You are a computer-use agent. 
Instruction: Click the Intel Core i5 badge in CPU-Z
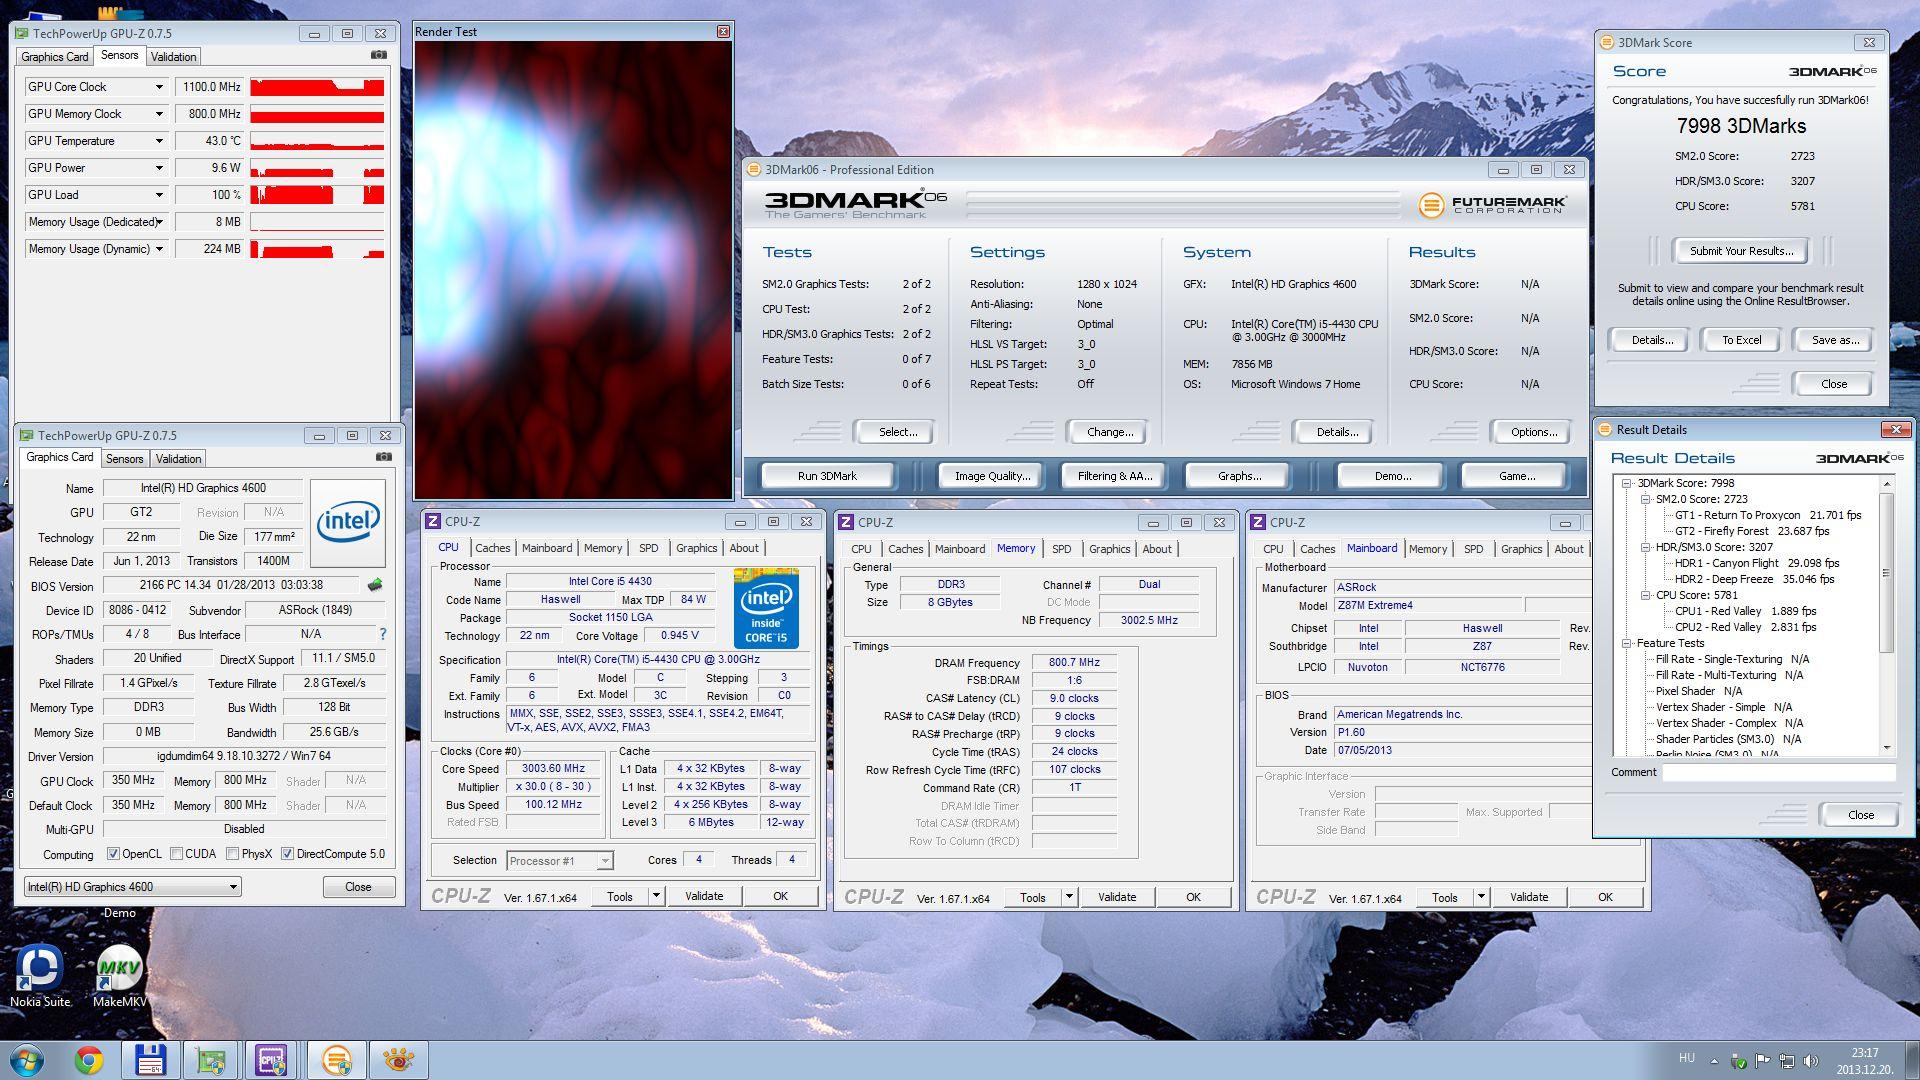pyautogui.click(x=766, y=607)
